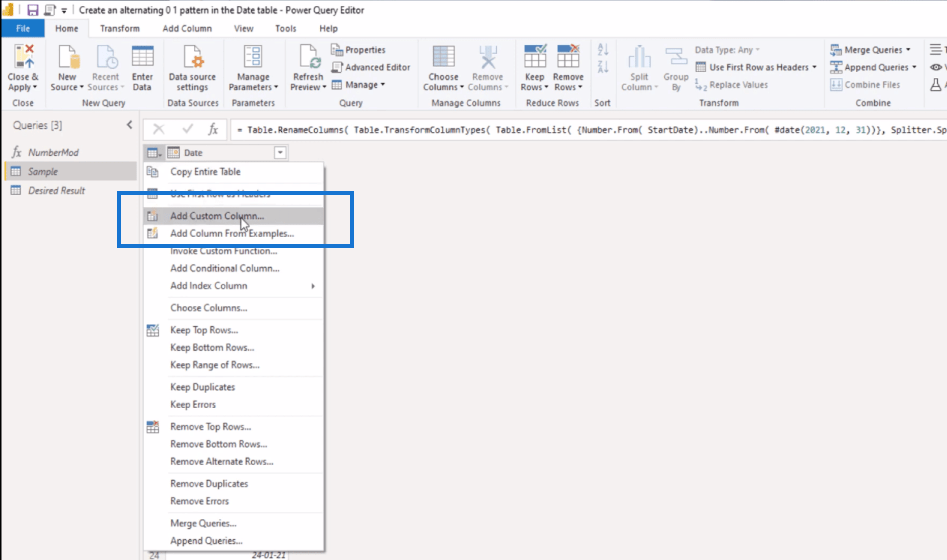Cancel the formula edit with the X icon
Screen dimensions: 947x560
[x=158, y=129]
